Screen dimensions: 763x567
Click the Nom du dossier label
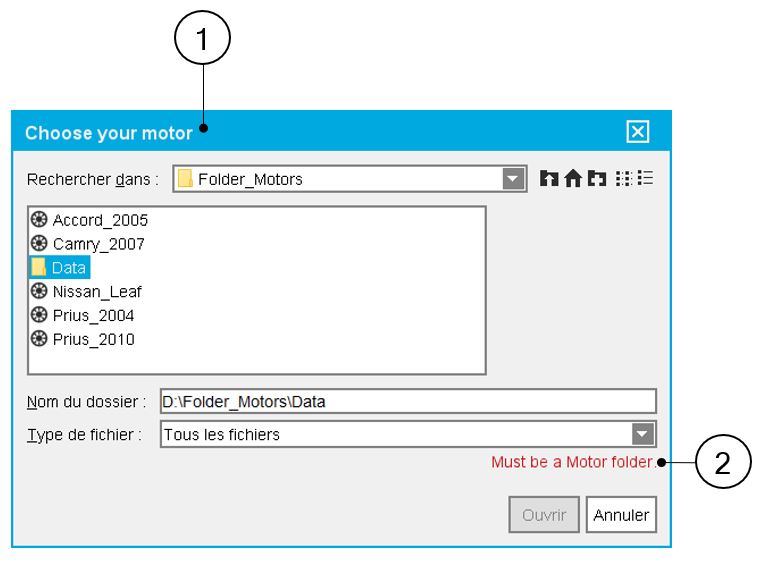point(86,402)
